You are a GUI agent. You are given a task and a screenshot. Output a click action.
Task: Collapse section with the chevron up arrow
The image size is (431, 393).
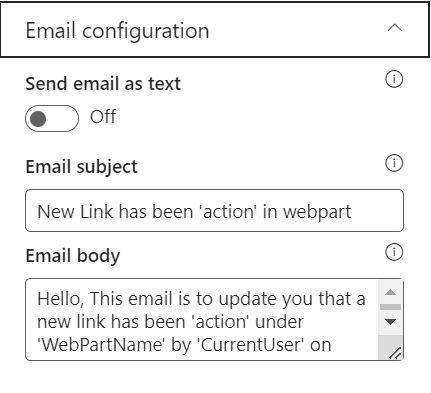[395, 28]
